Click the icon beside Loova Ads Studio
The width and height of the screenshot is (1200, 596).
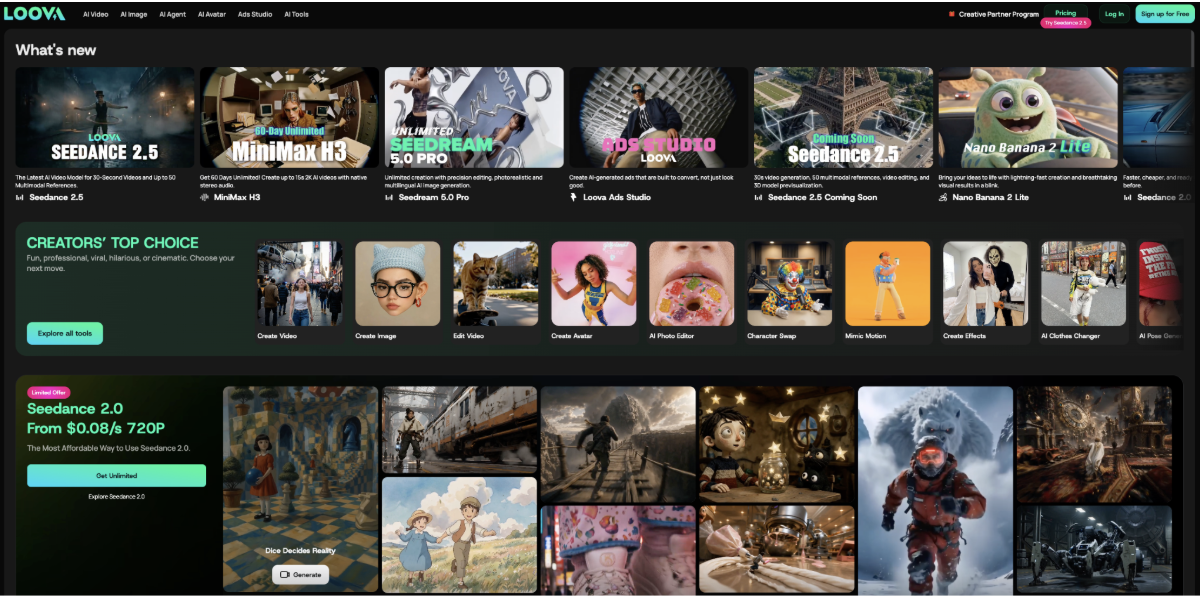coord(574,197)
